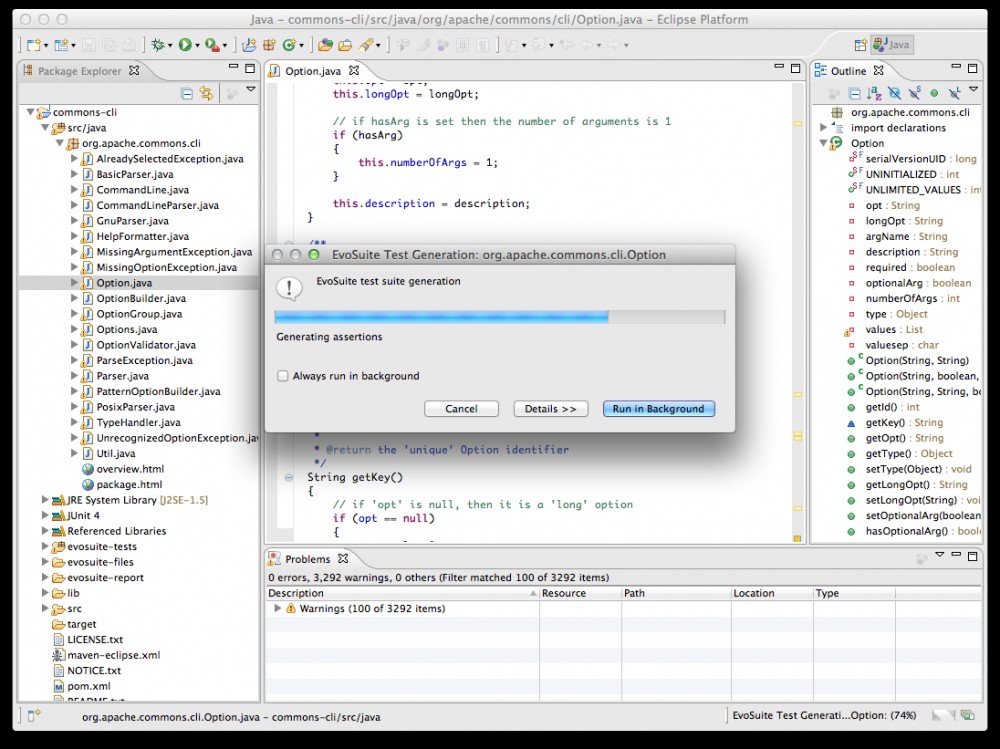Click the green Run button in toolbar
This screenshot has height=749, width=1000.
coord(185,45)
